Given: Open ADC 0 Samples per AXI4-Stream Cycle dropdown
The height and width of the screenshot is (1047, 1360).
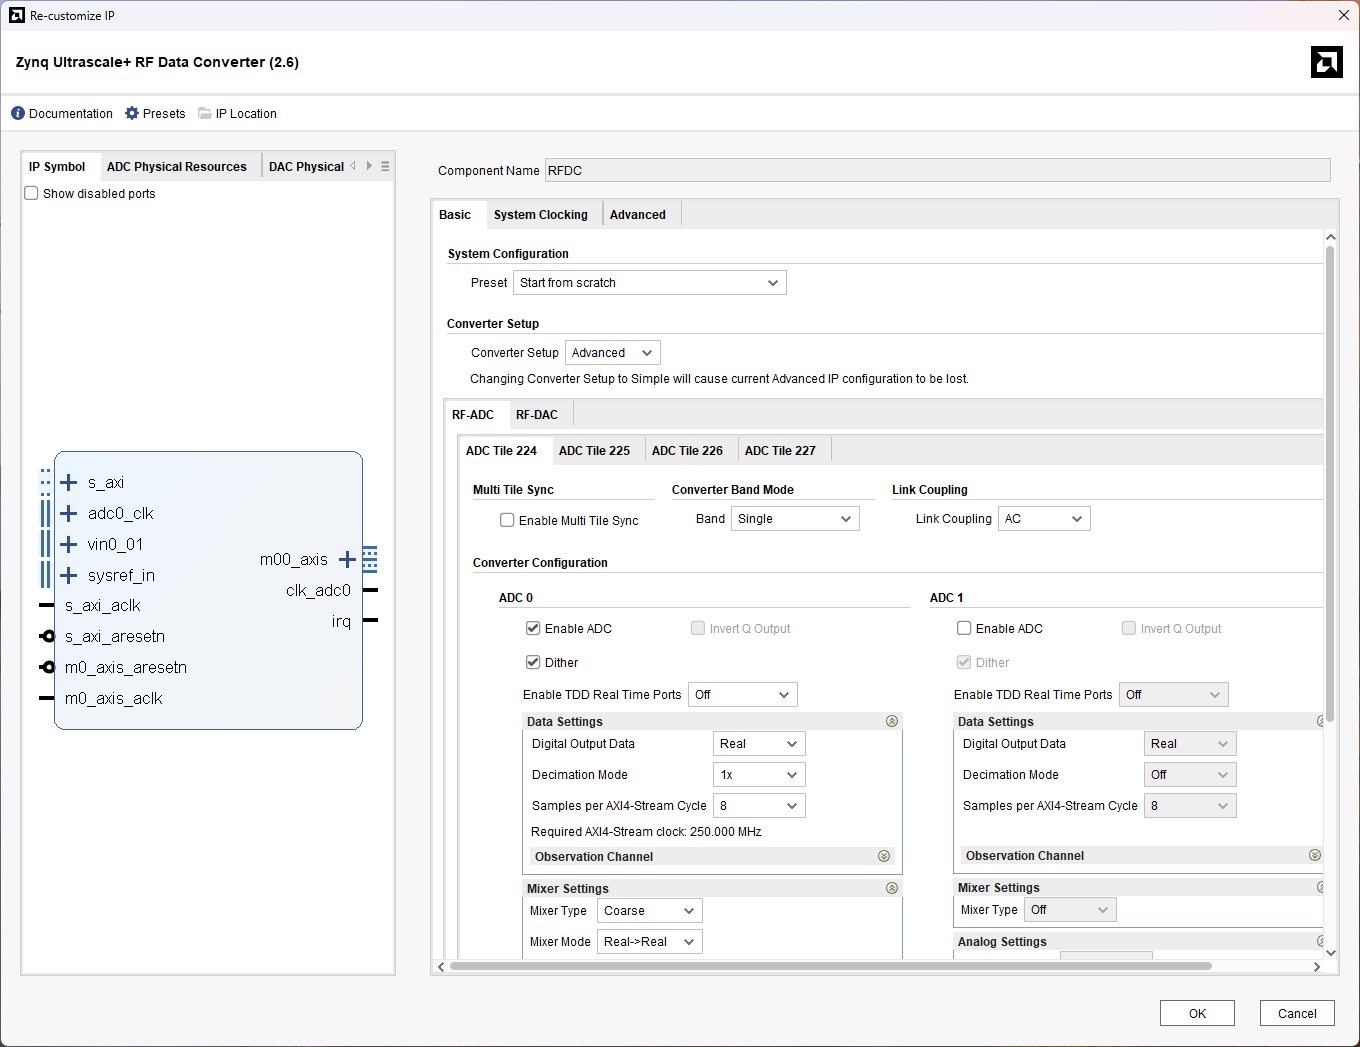Looking at the screenshot, I should click(760, 806).
